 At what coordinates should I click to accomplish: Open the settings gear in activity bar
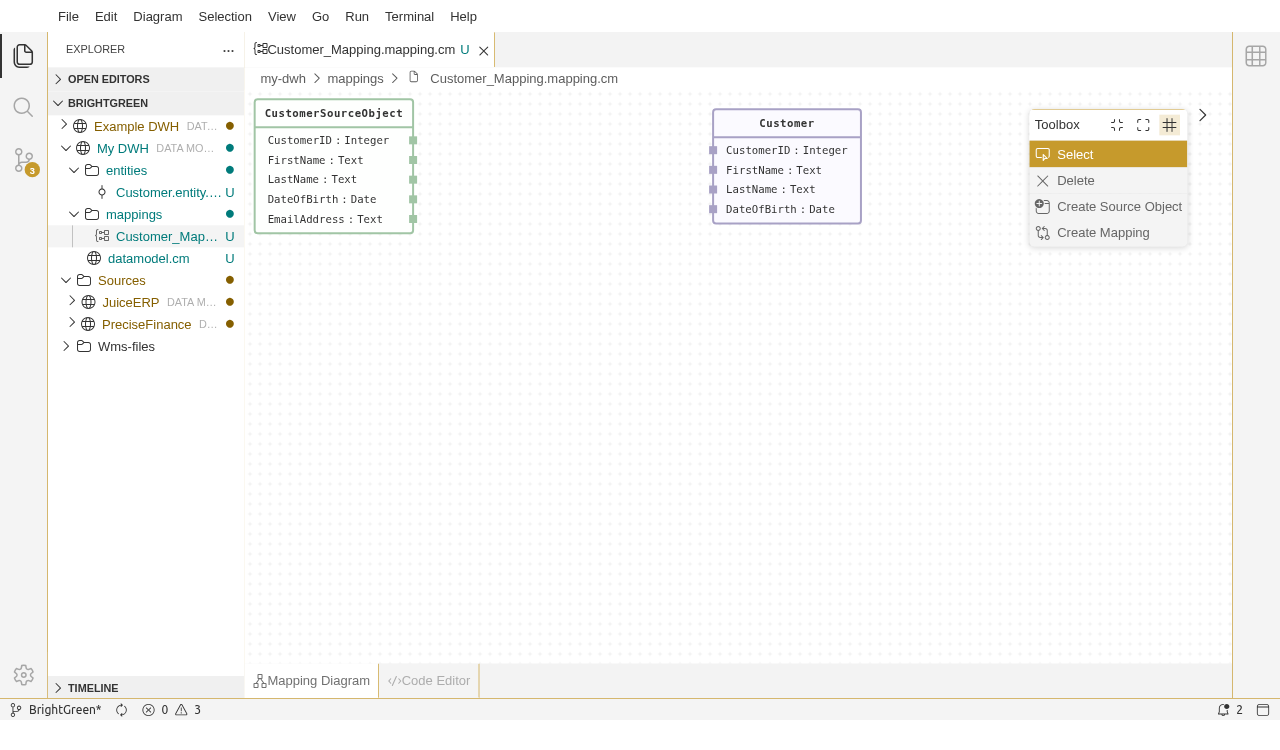point(23,675)
